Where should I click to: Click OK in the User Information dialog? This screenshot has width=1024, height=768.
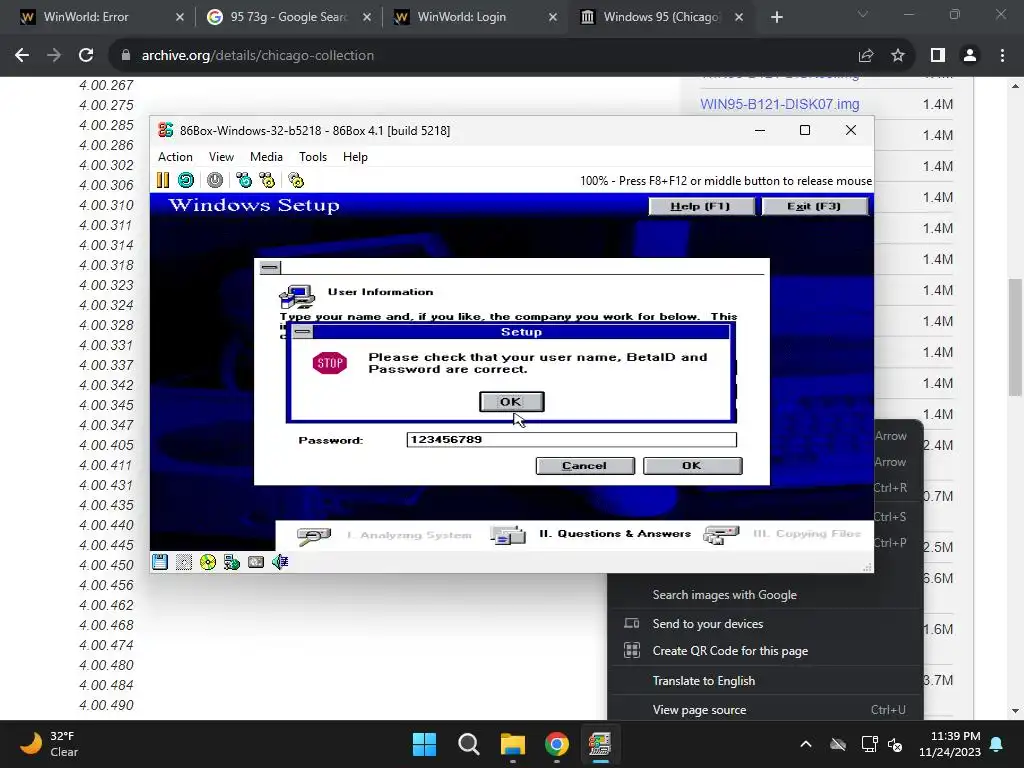[x=692, y=466]
